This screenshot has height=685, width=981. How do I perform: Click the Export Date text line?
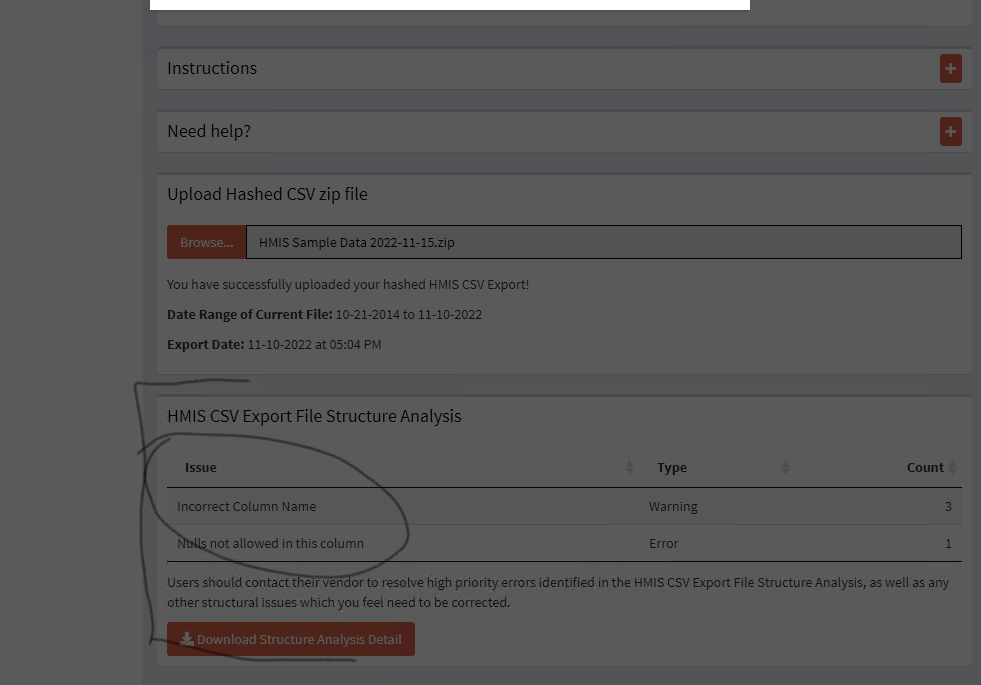(274, 344)
